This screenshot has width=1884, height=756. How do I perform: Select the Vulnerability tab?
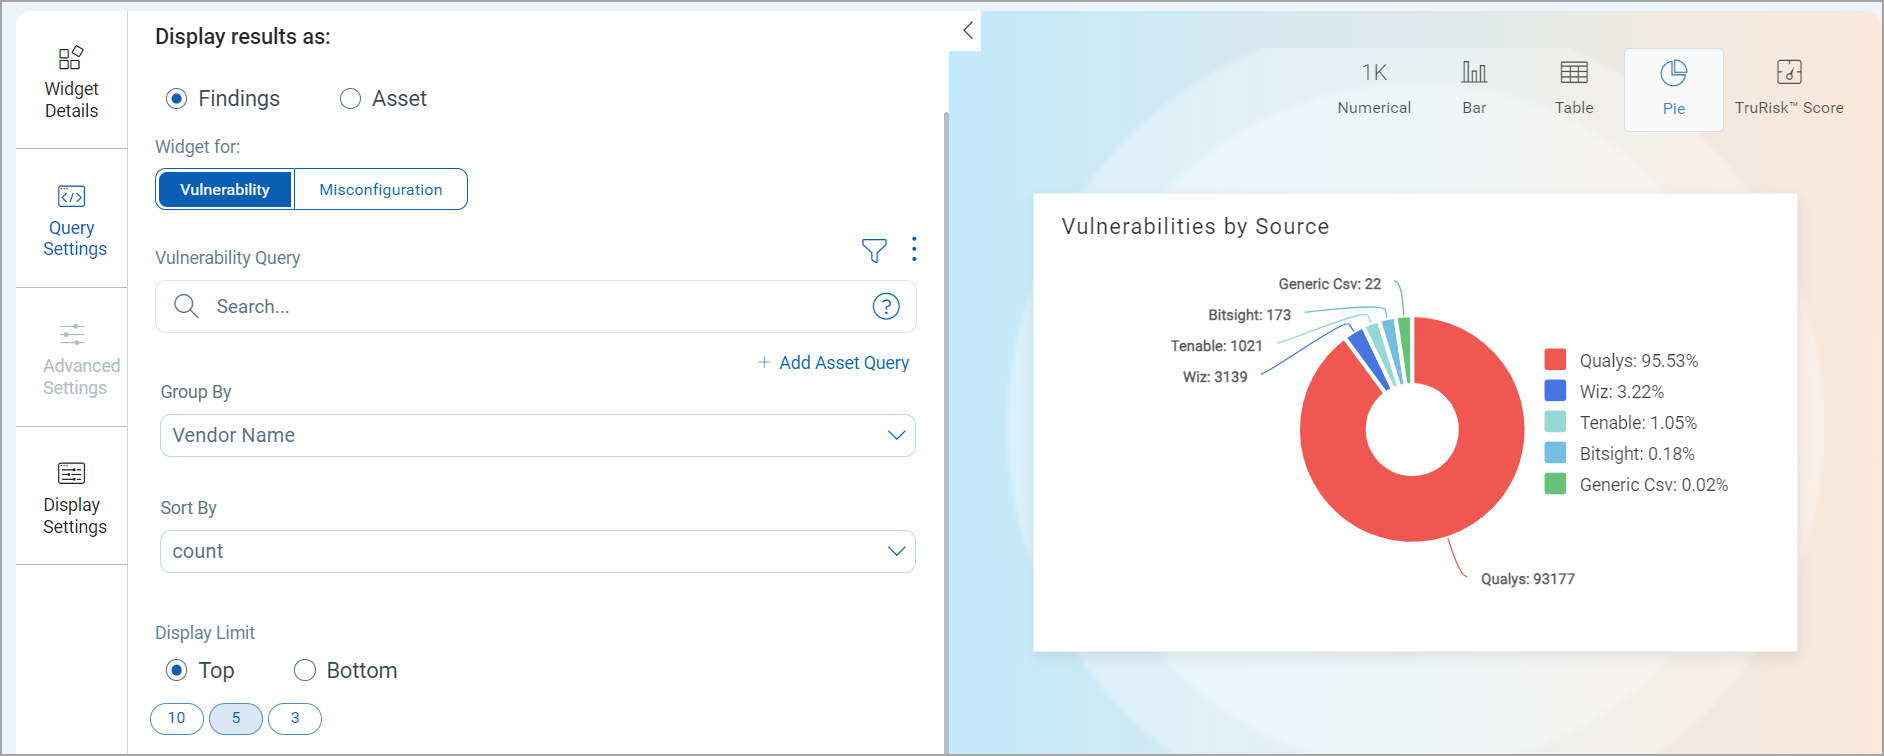coord(225,190)
